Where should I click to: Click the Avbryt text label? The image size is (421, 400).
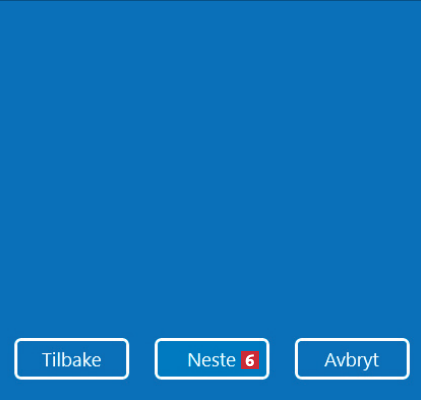[352, 361]
